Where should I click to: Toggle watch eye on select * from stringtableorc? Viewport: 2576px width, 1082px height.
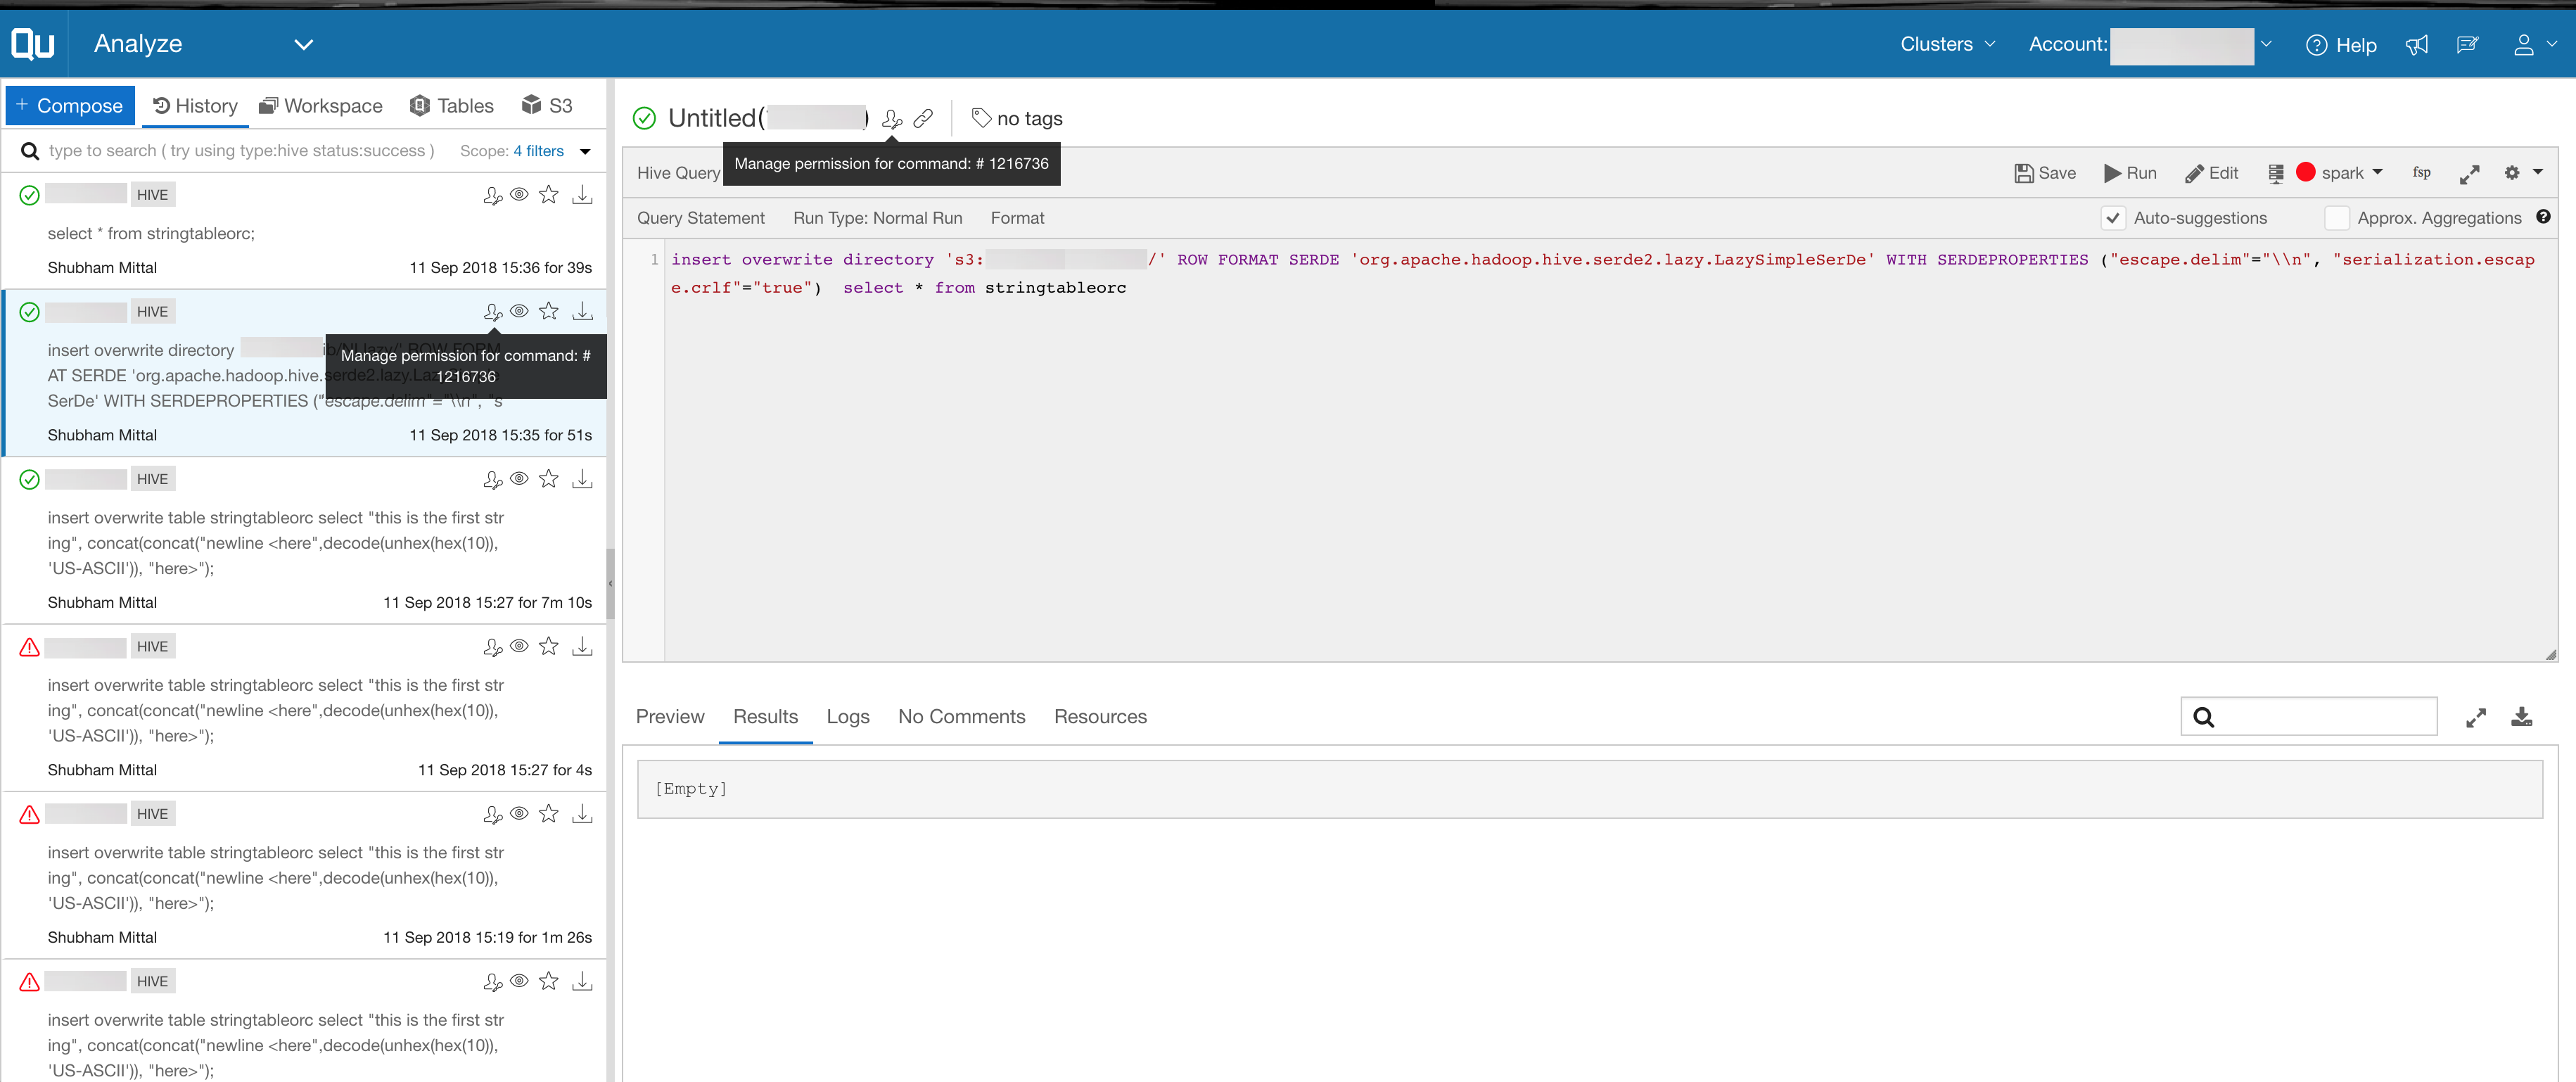pyautogui.click(x=519, y=195)
